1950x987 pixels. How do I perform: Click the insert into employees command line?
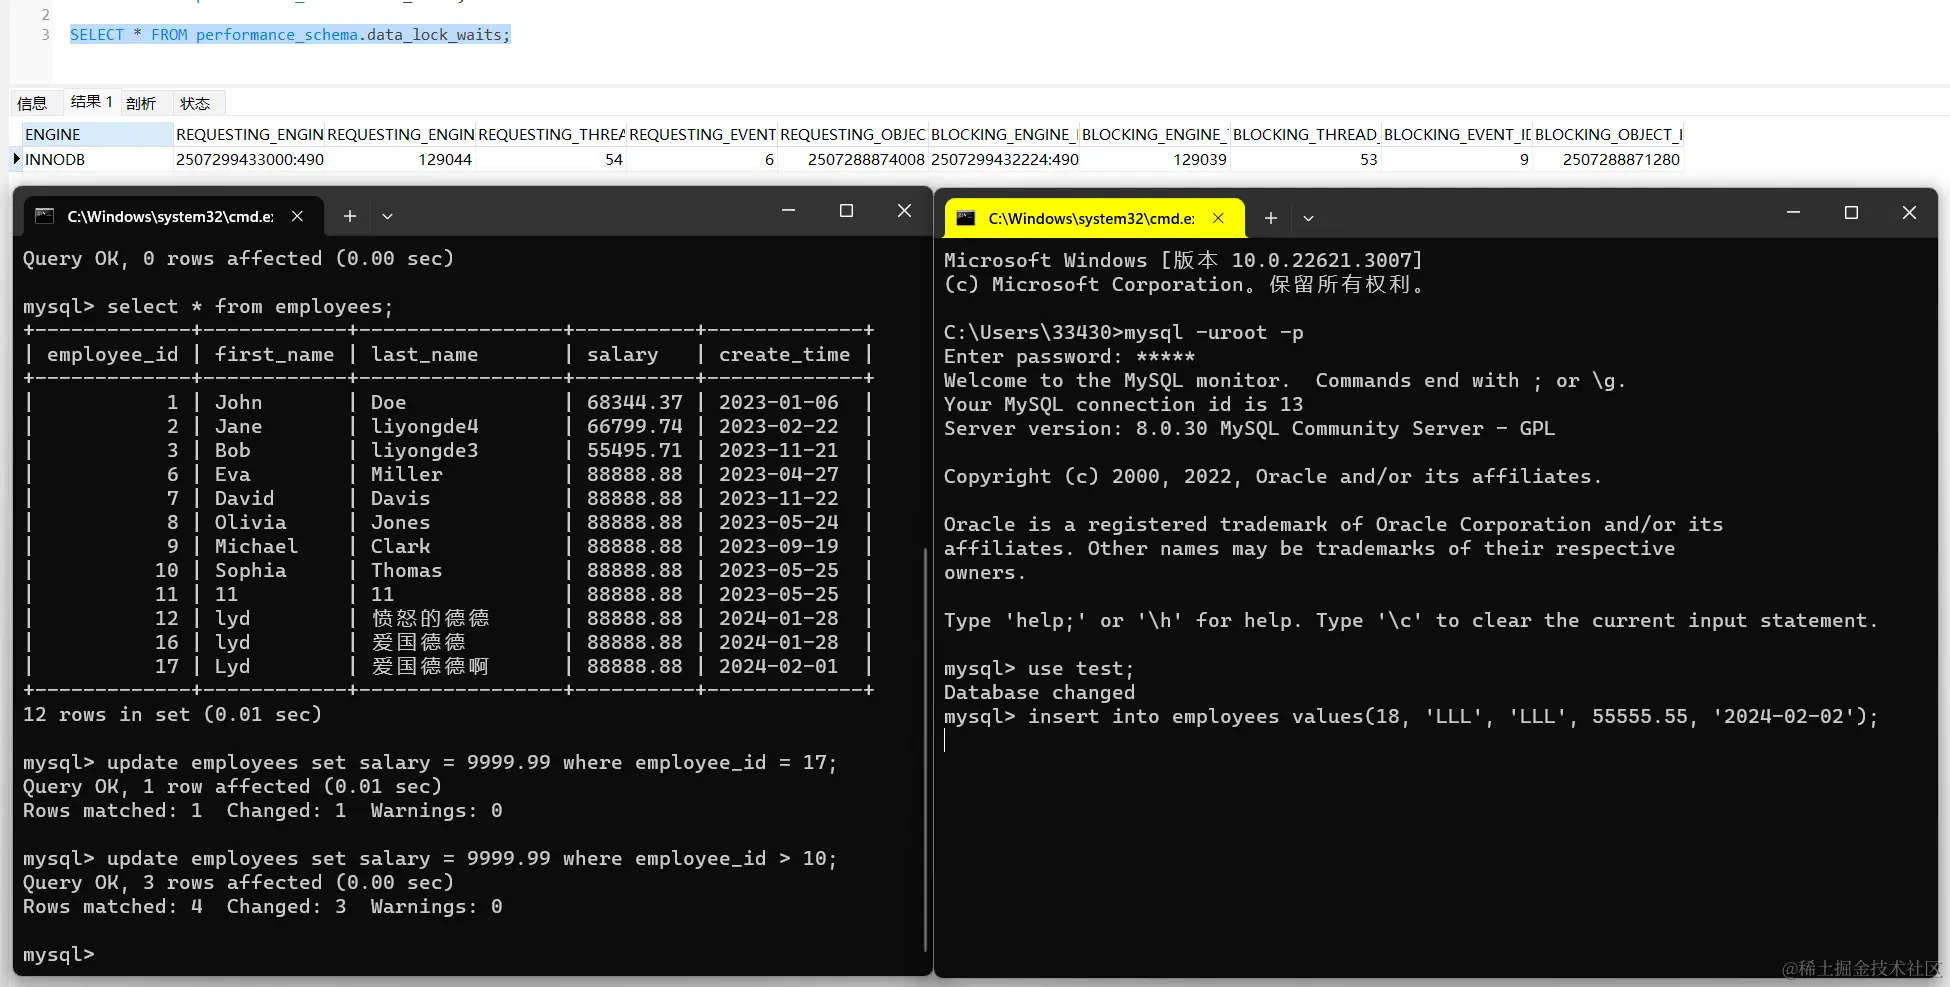click(x=1411, y=717)
